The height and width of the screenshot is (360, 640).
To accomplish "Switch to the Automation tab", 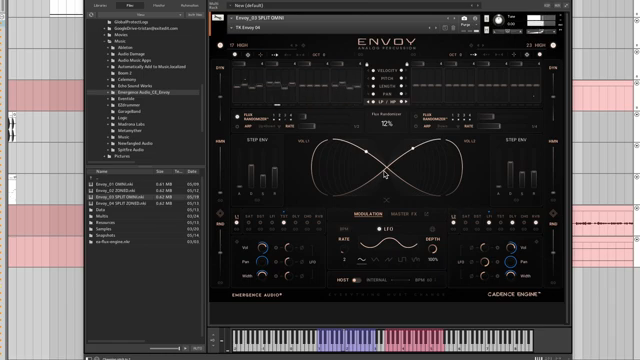I will [x=189, y=5].
